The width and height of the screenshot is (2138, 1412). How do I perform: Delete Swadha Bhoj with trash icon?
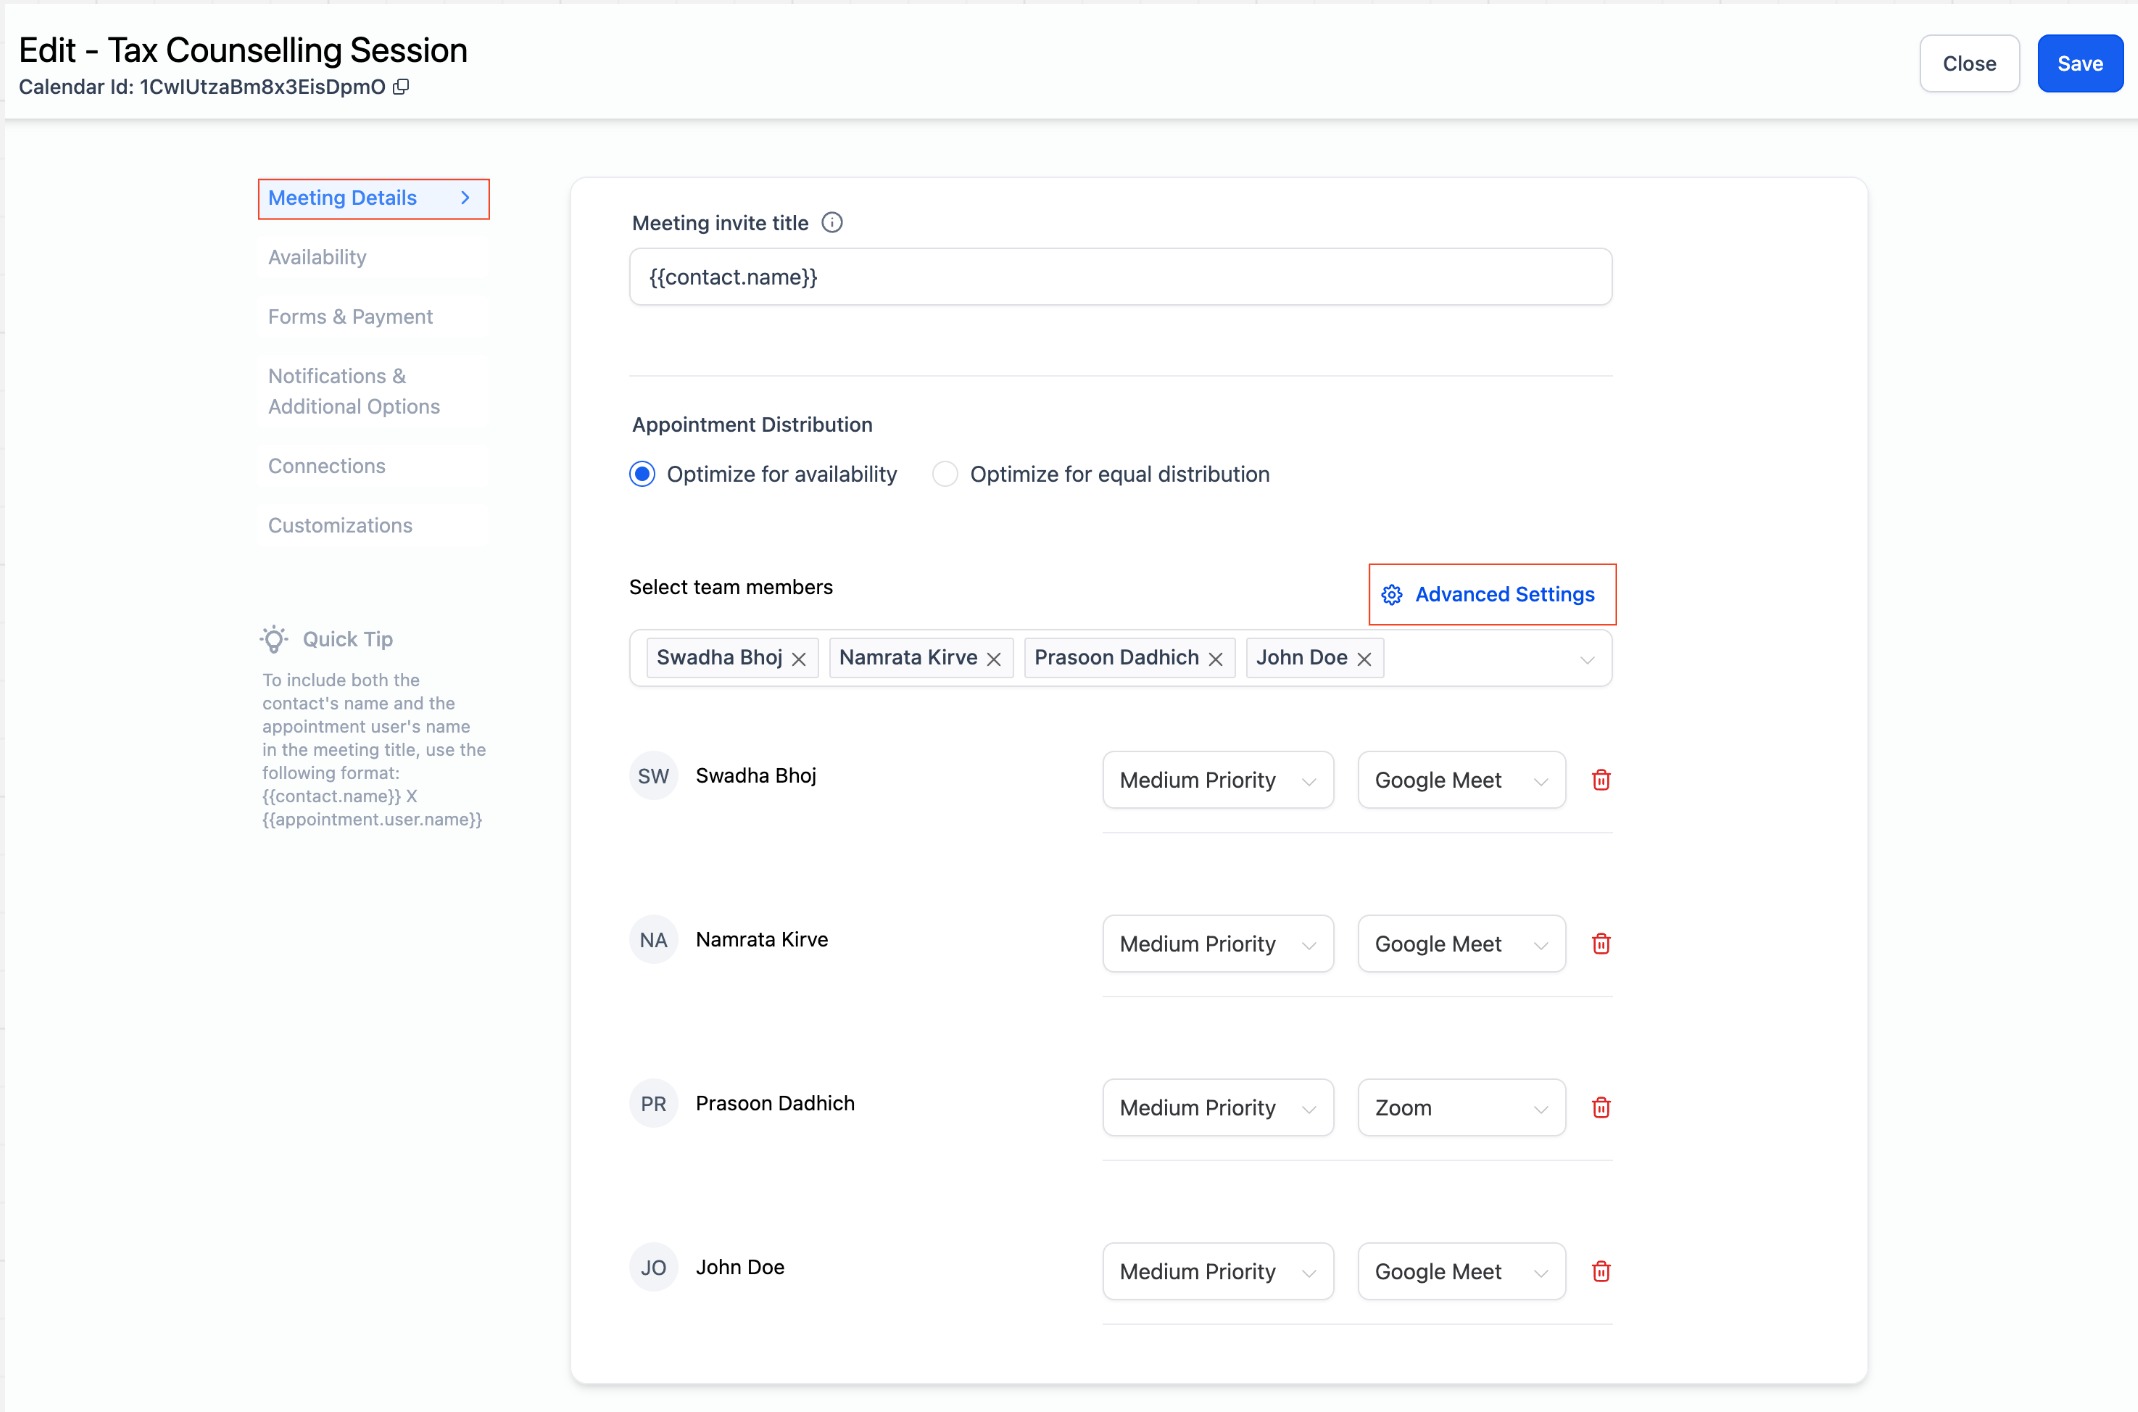pos(1600,780)
